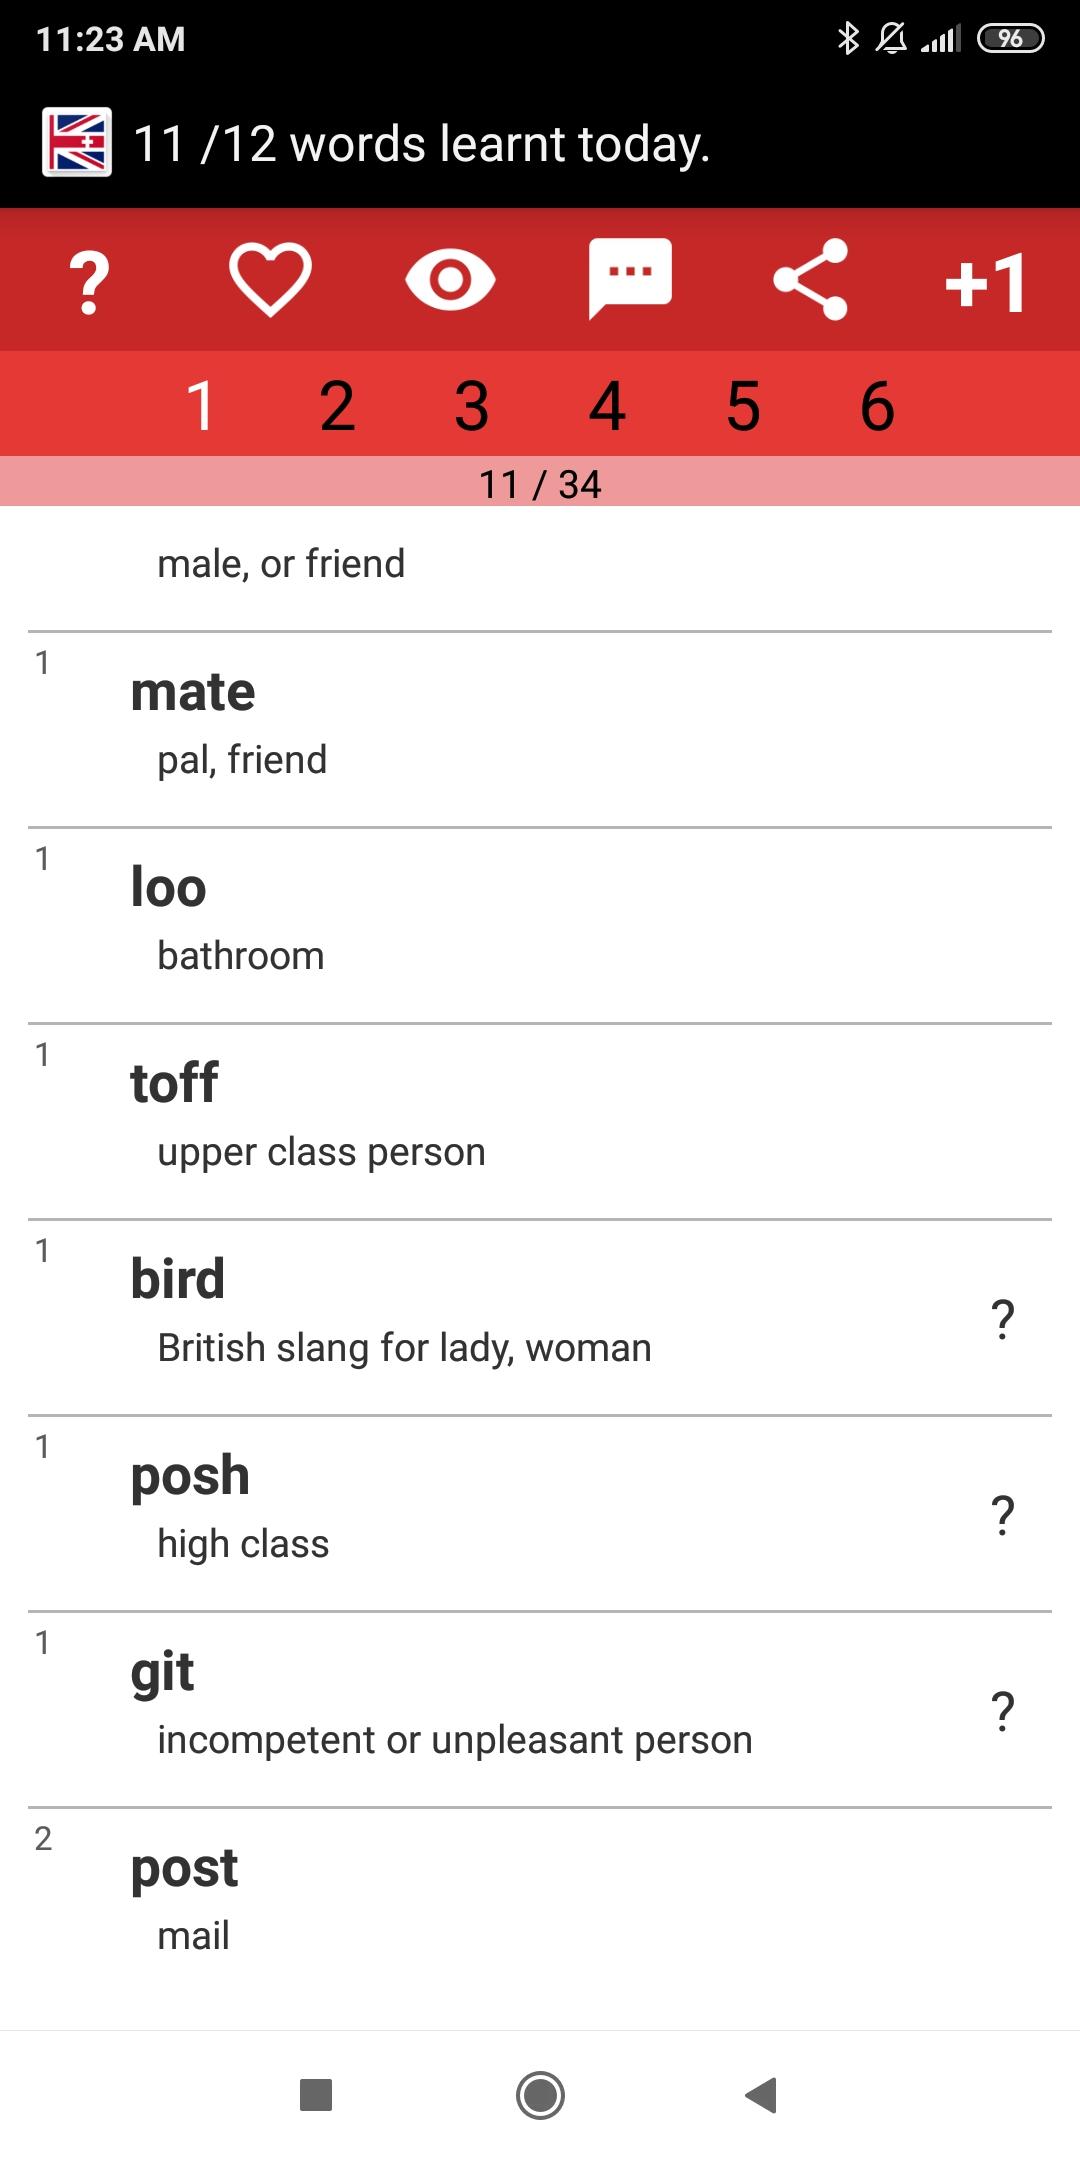Select level tab 3
The height and width of the screenshot is (2160, 1080).
[x=472, y=406]
